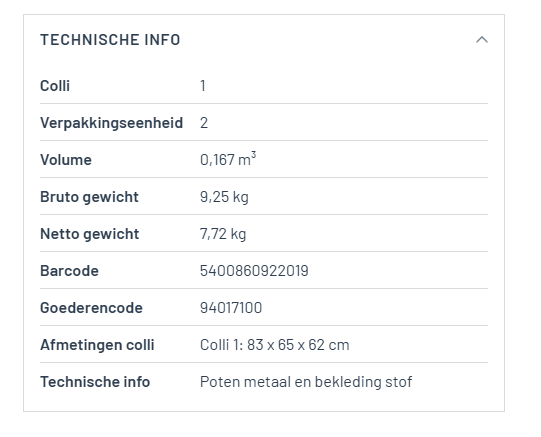This screenshot has width=541, height=437.
Task: Click the Technische info row label
Action: (95, 382)
